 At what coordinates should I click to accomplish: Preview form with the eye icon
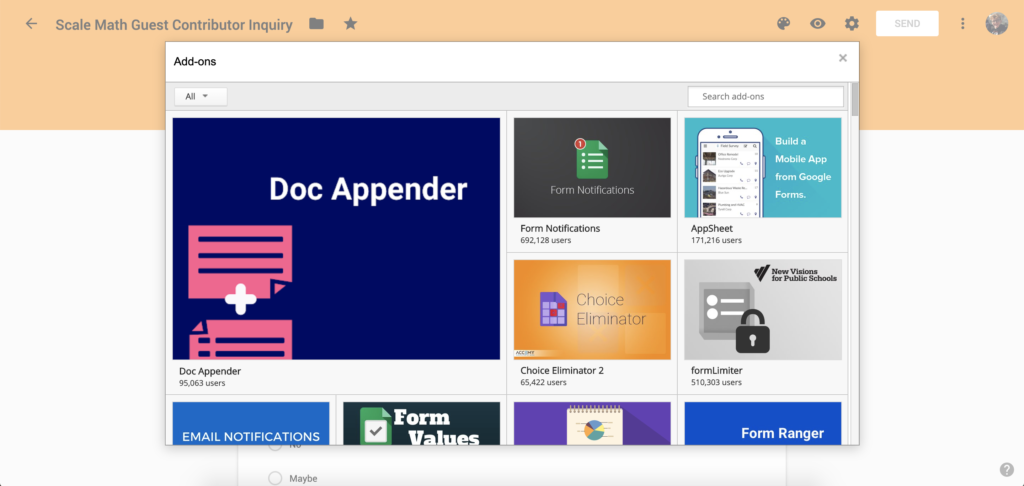818,24
